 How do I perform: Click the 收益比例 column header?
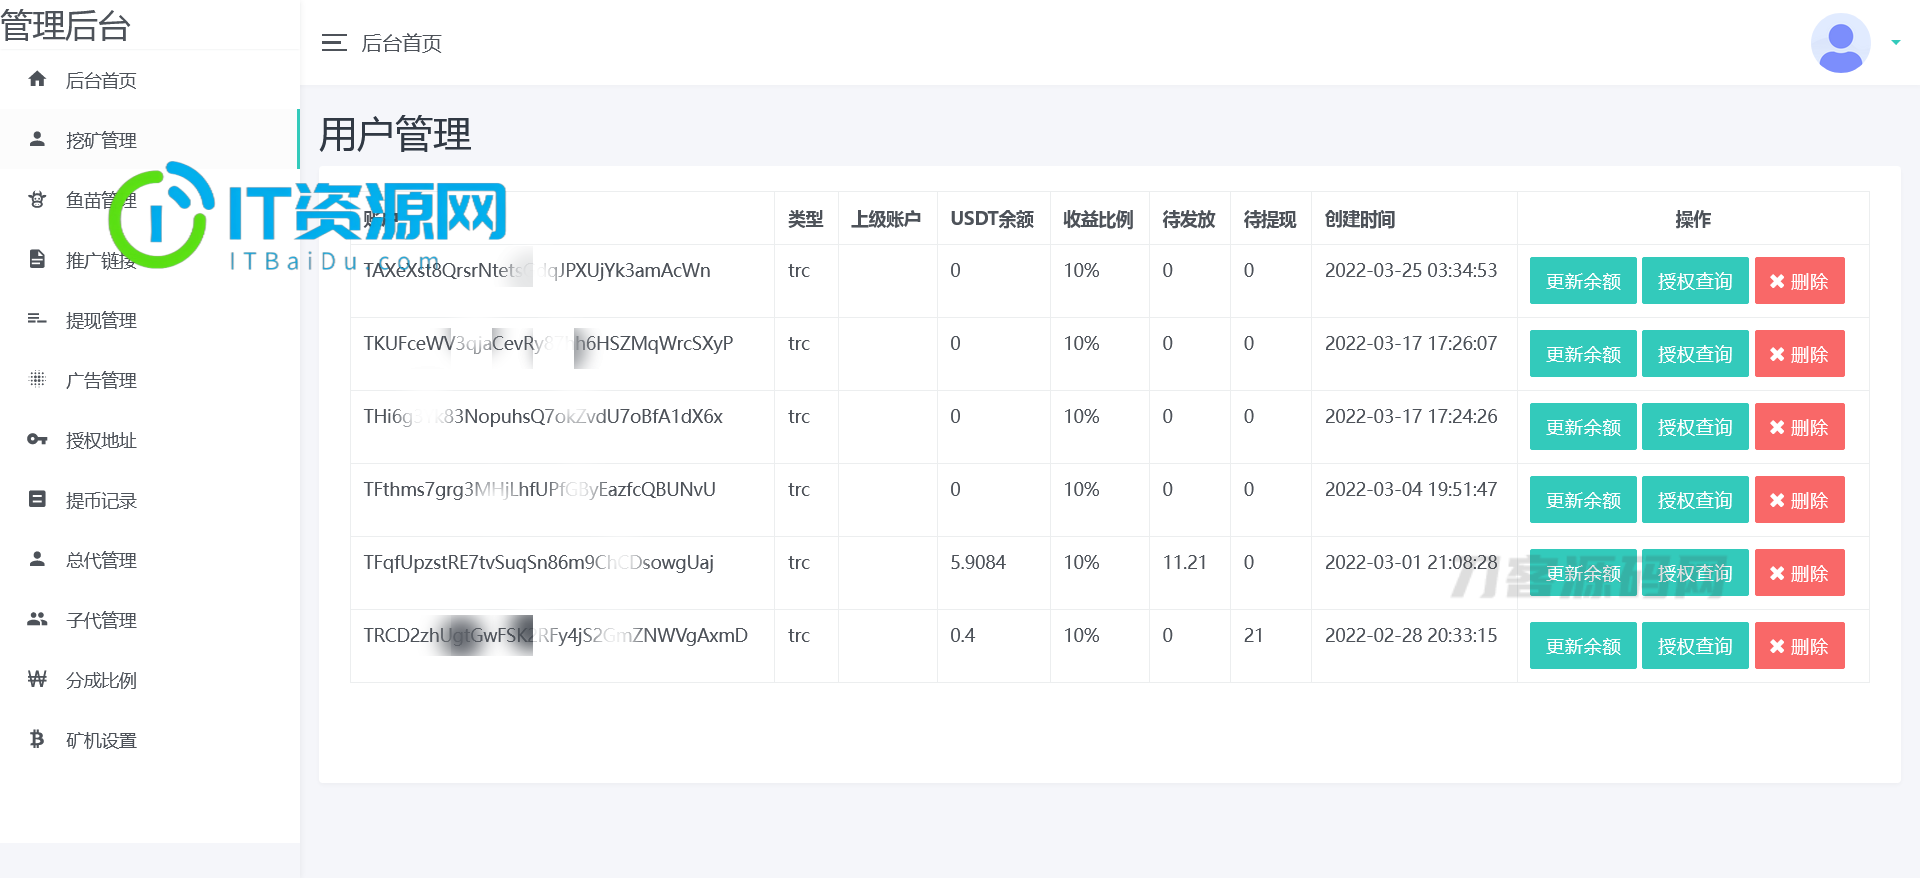[1098, 219]
